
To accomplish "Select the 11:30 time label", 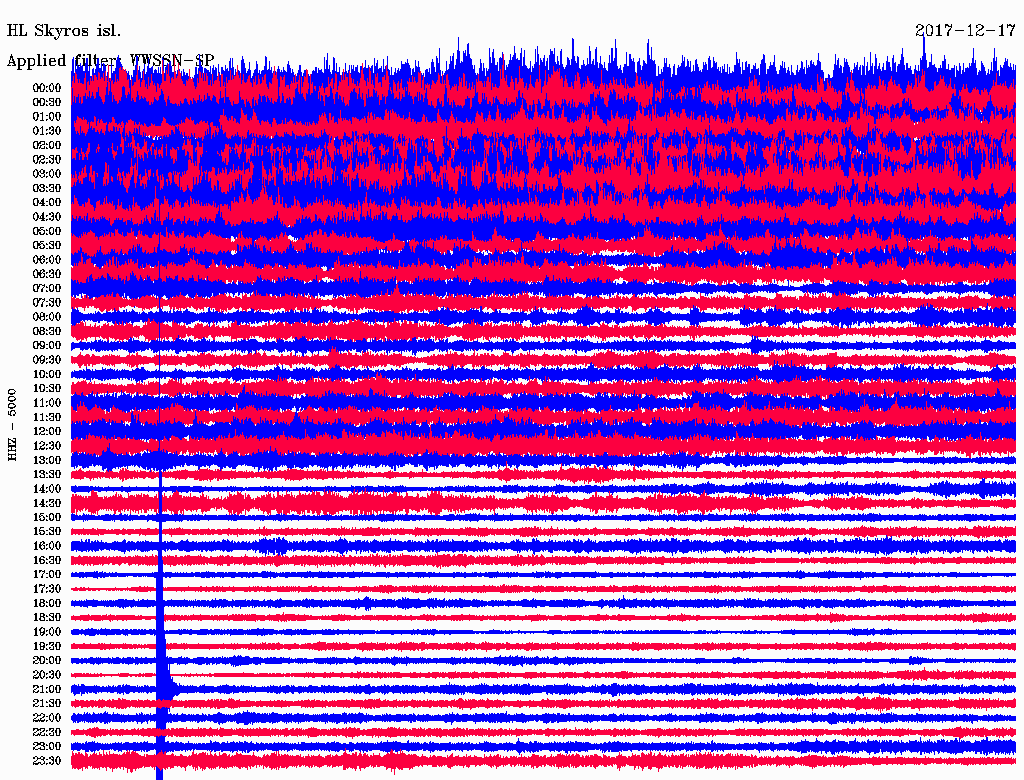I will pyautogui.click(x=47, y=417).
